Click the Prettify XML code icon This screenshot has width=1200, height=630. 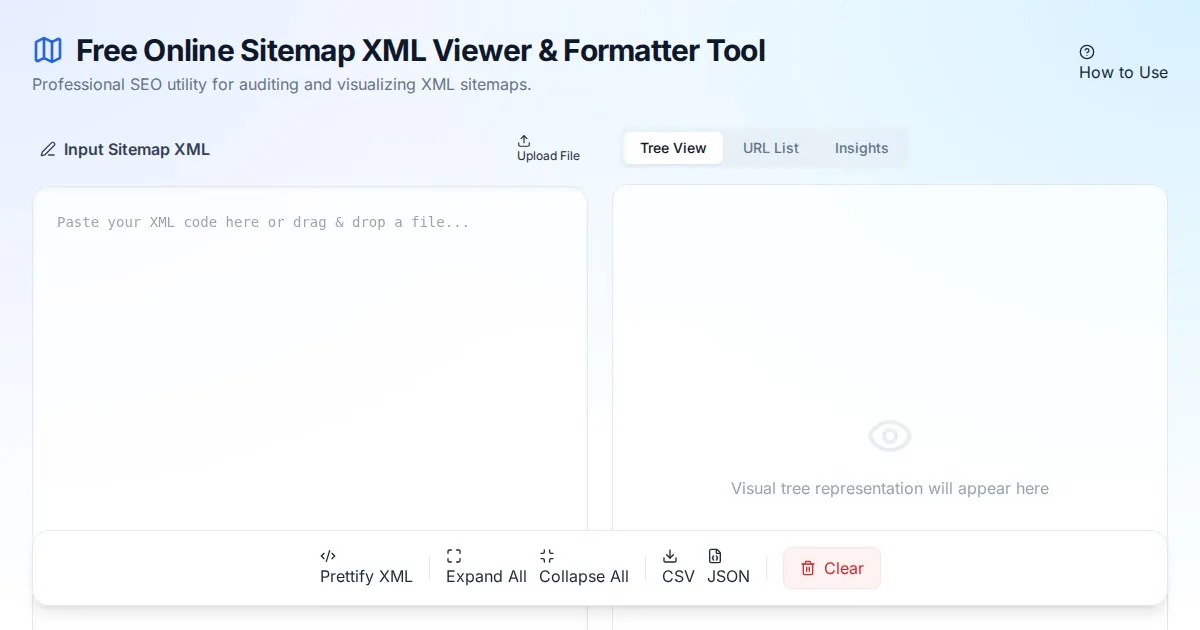(328, 556)
